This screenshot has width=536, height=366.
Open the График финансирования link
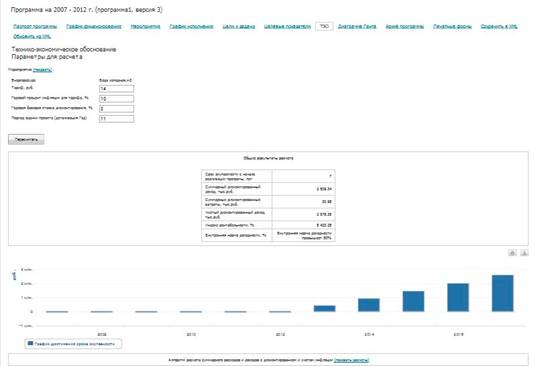tap(94, 26)
